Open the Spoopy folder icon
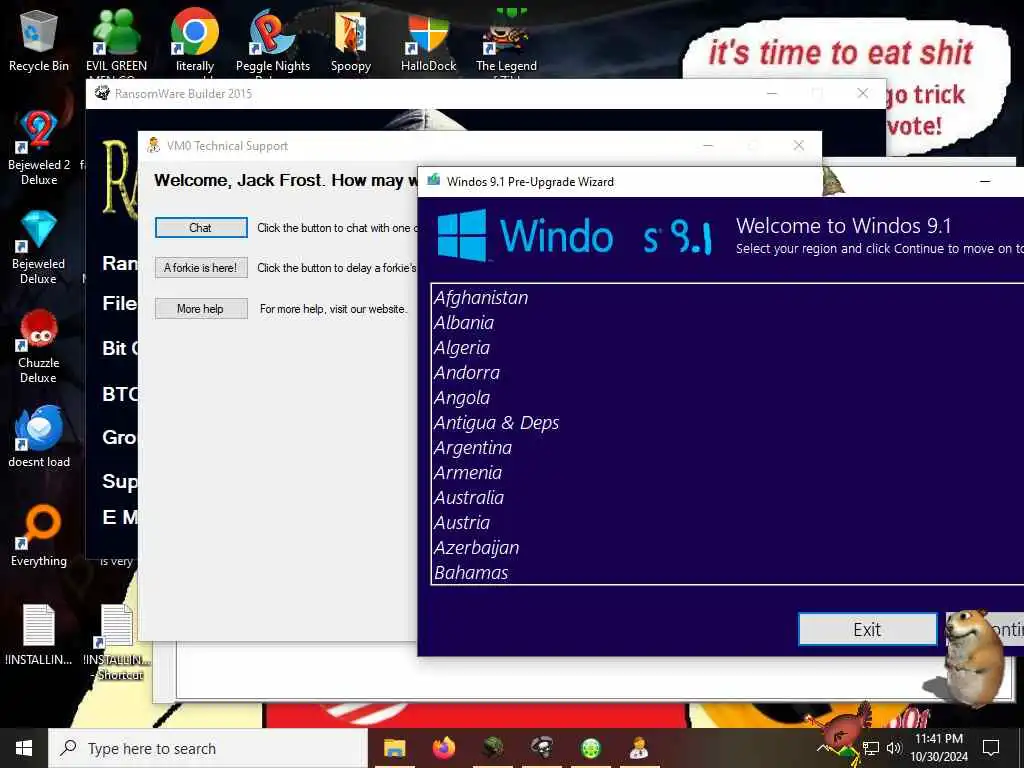Screen dimensions: 1024x768 [x=351, y=40]
